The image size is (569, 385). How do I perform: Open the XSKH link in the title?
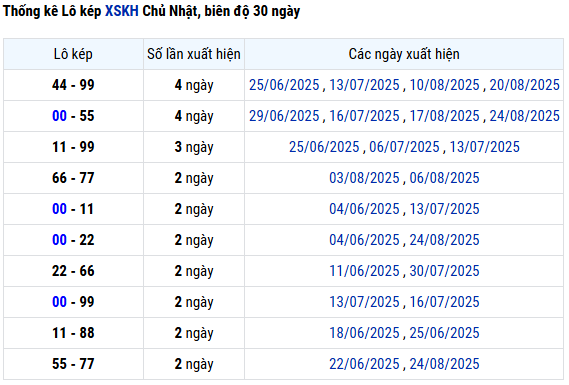pyautogui.click(x=122, y=11)
